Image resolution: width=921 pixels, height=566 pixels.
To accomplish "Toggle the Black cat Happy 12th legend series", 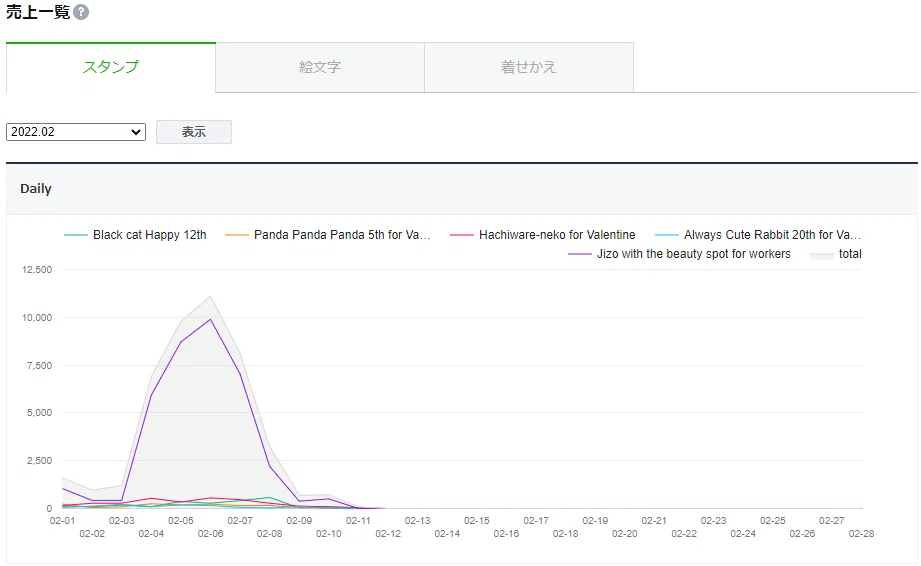I will pos(135,235).
